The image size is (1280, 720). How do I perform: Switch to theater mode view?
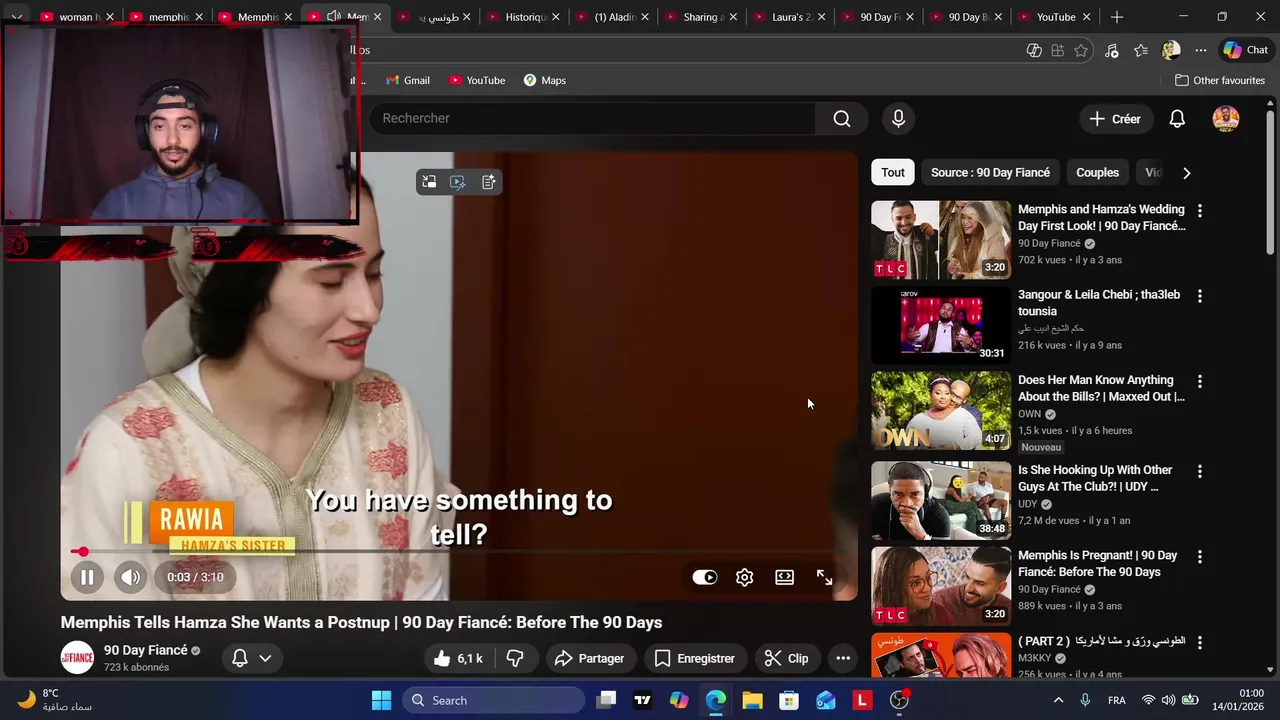click(785, 577)
